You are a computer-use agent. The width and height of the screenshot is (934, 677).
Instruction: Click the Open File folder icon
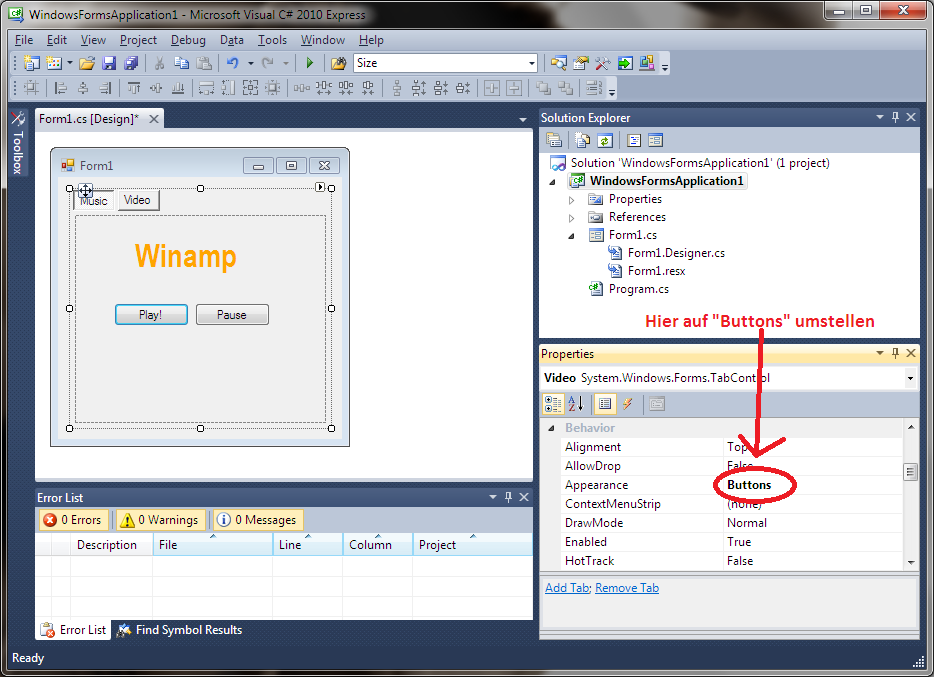click(87, 63)
